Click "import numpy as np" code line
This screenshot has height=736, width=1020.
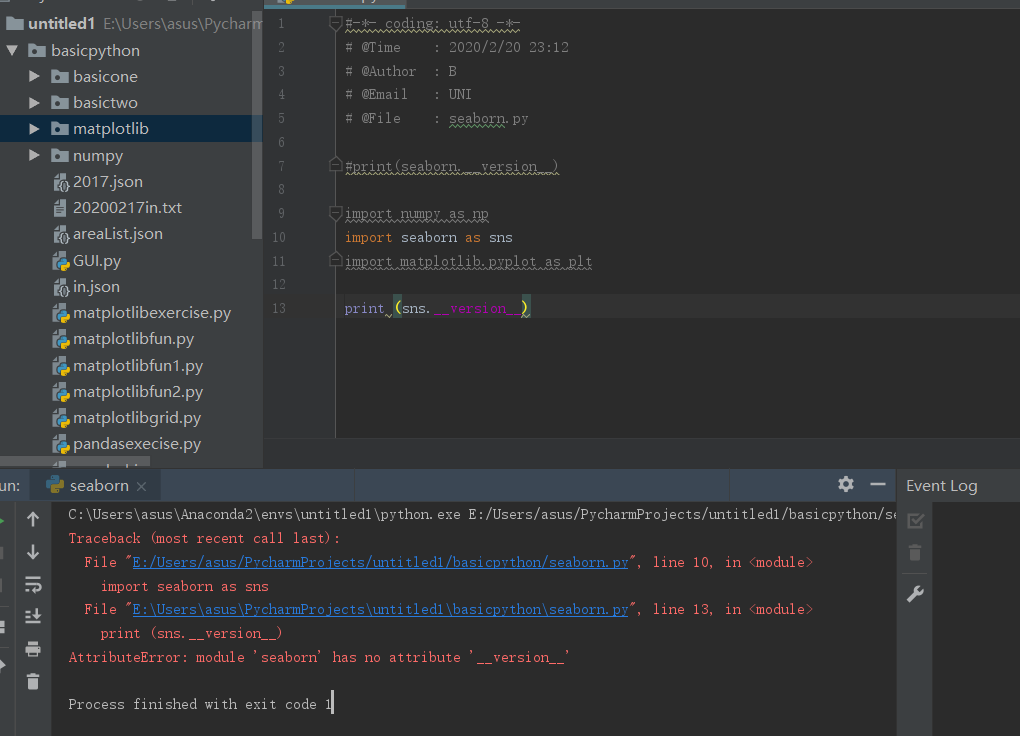pos(416,213)
